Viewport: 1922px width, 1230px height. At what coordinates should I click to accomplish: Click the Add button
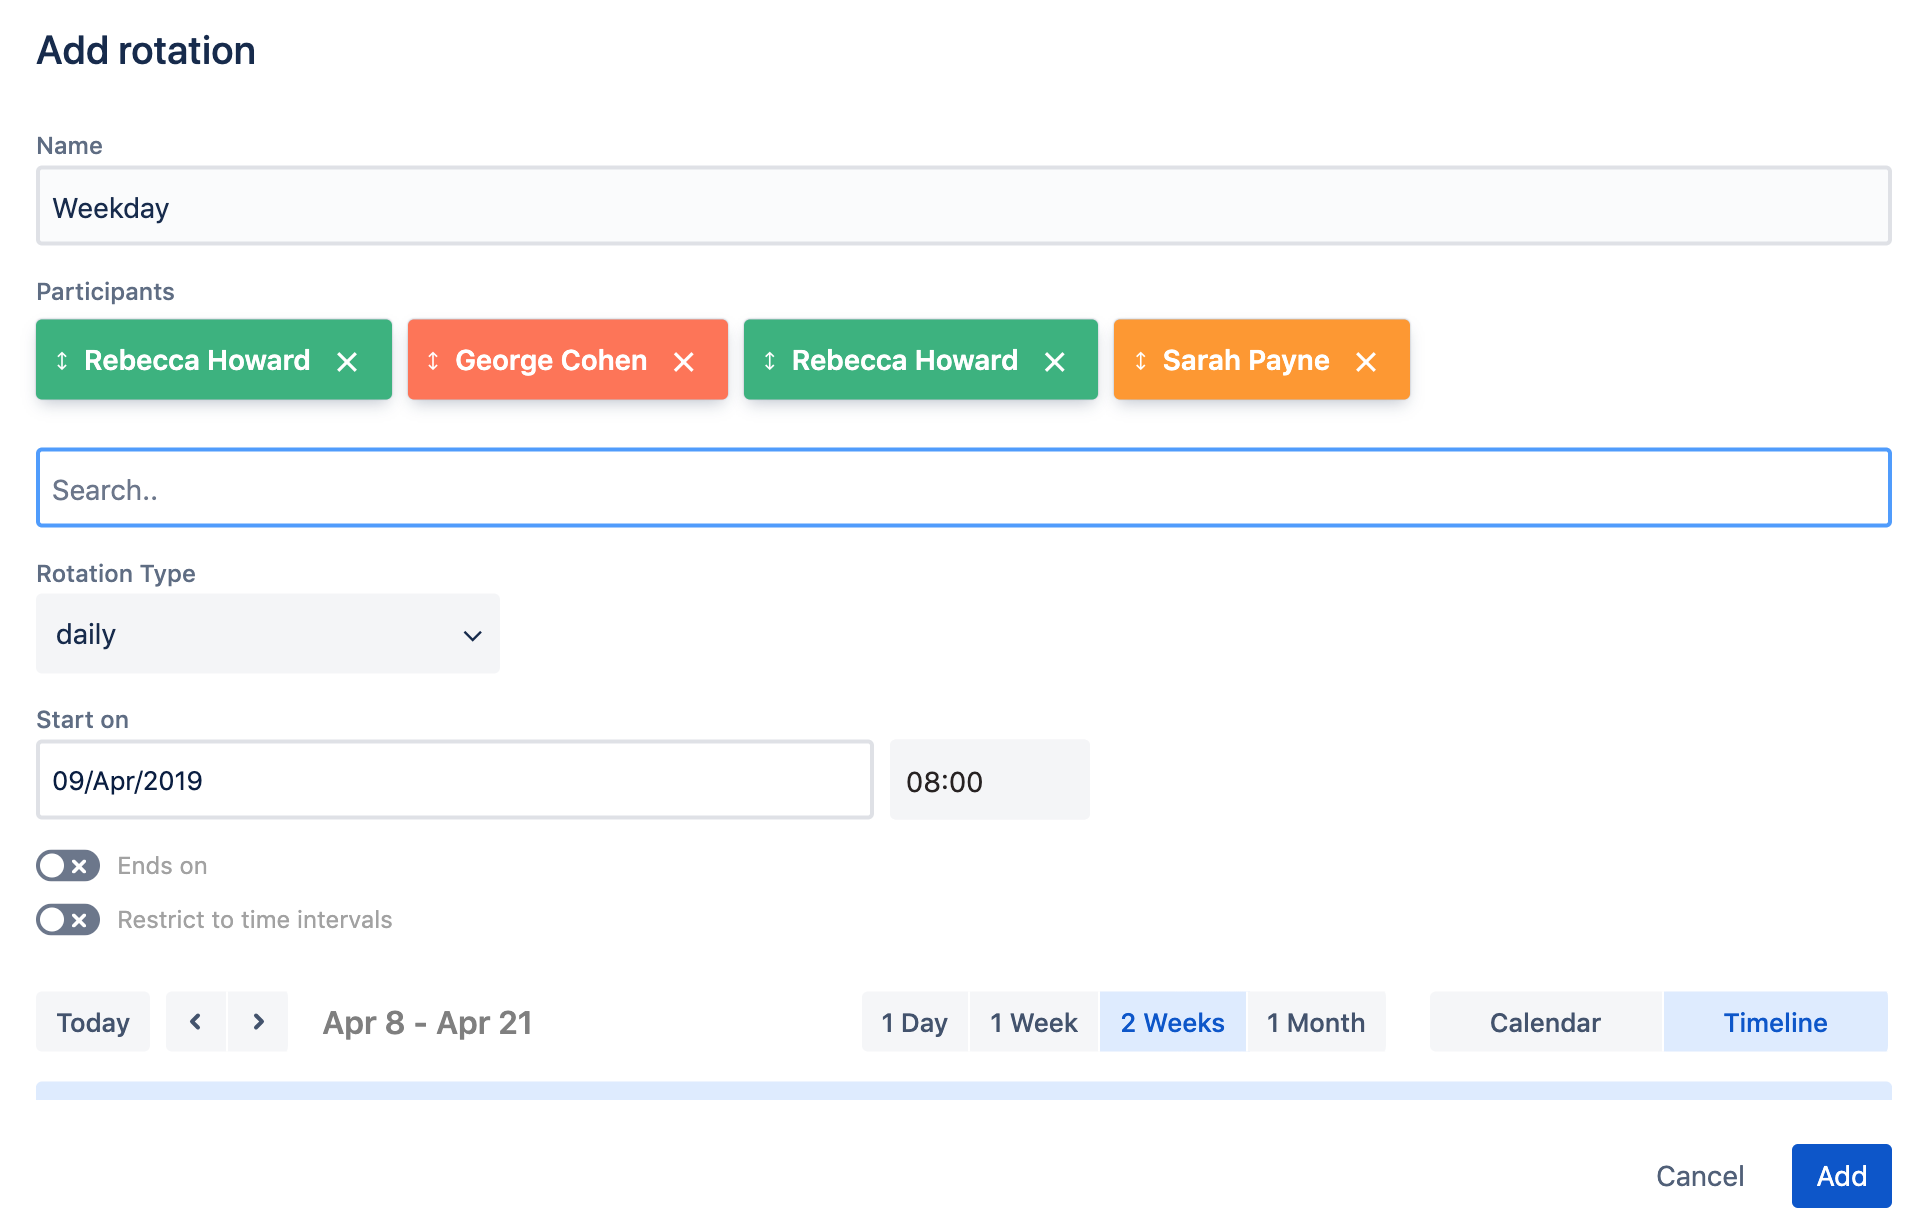[x=1840, y=1176]
